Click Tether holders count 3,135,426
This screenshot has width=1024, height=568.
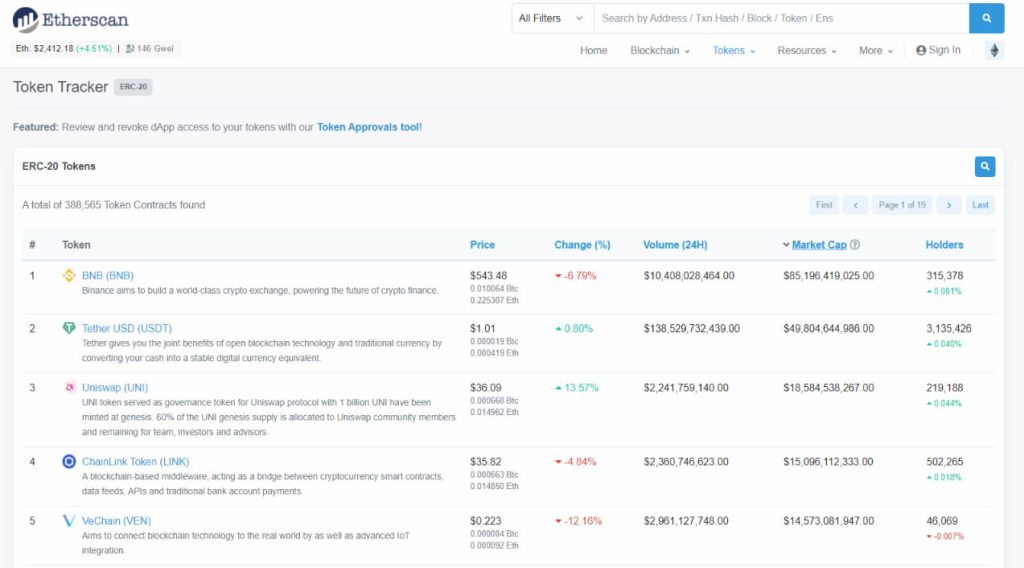[949, 328]
